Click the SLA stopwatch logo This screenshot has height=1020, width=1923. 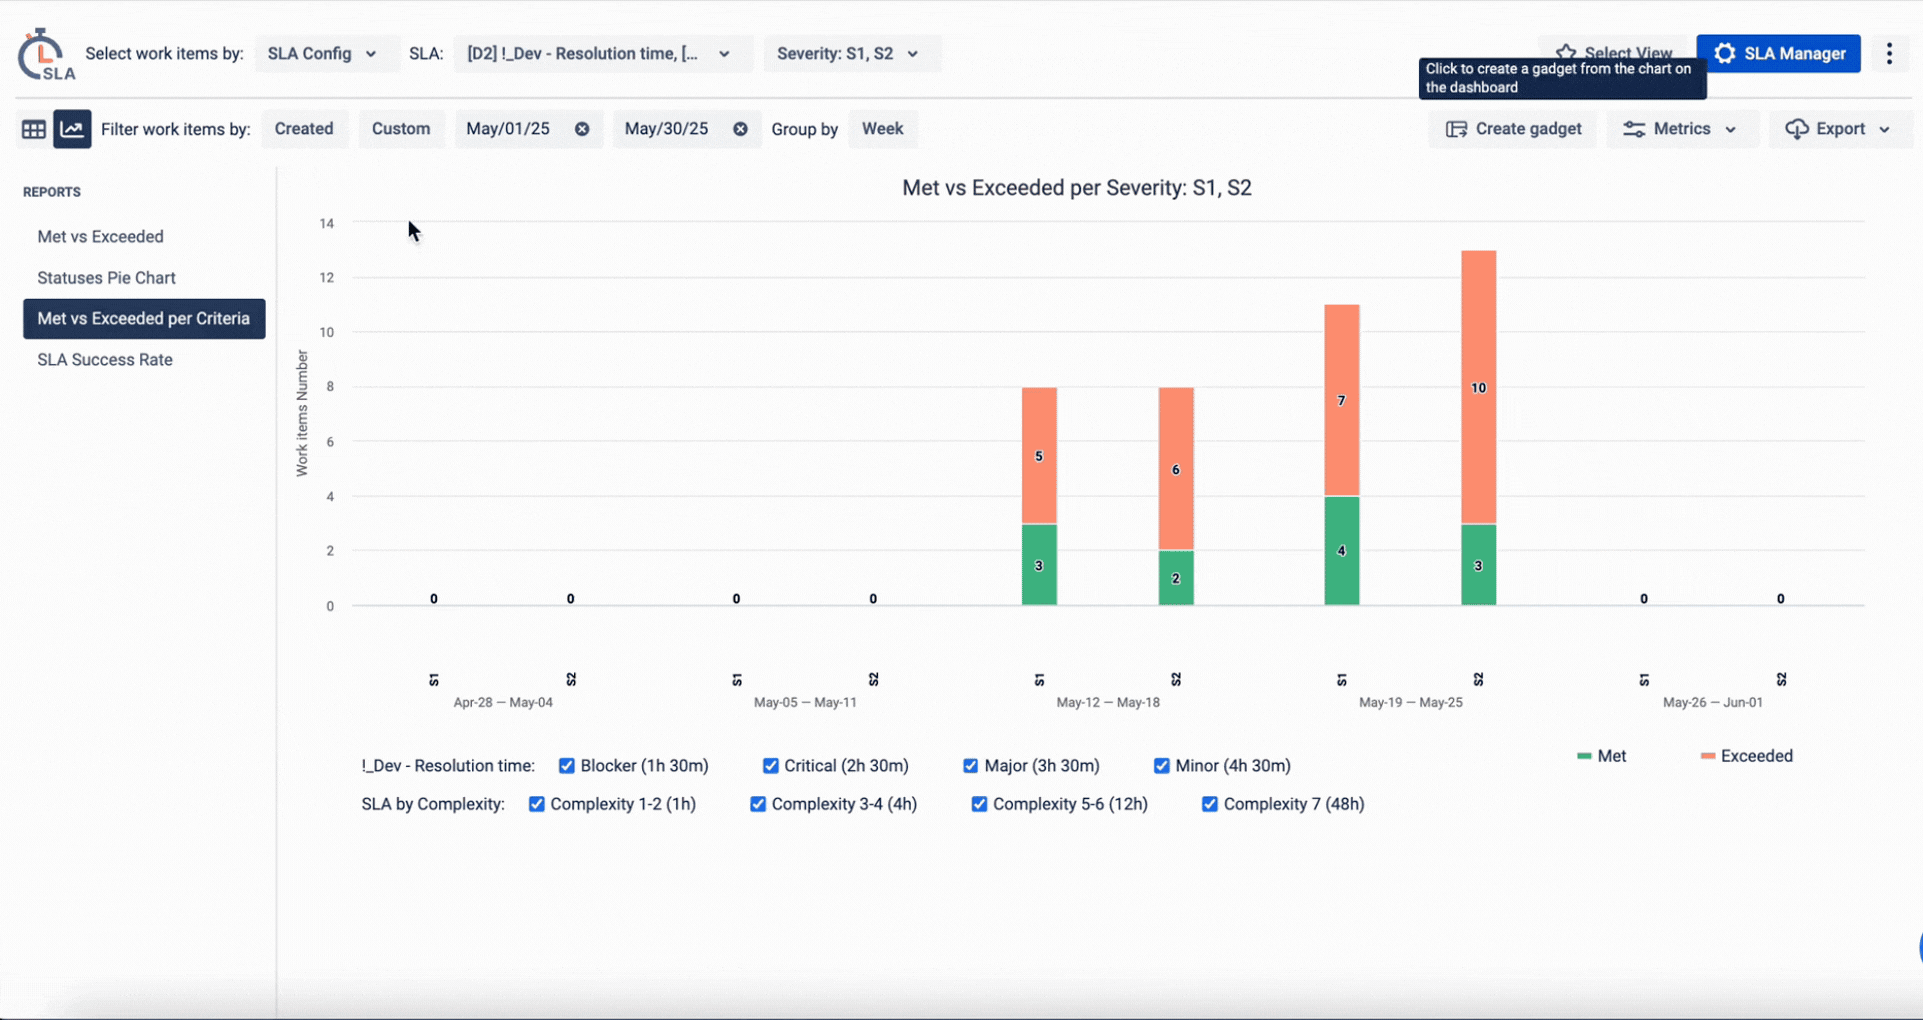click(44, 54)
